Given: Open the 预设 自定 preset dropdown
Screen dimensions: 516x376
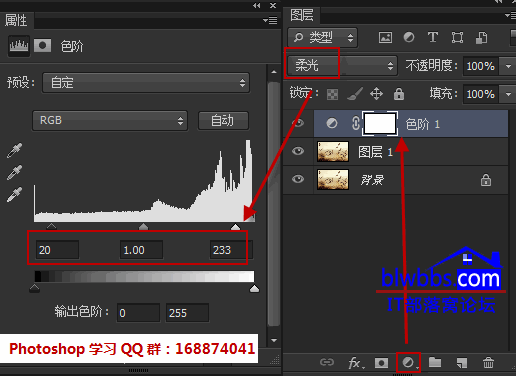Looking at the screenshot, I should [146, 83].
